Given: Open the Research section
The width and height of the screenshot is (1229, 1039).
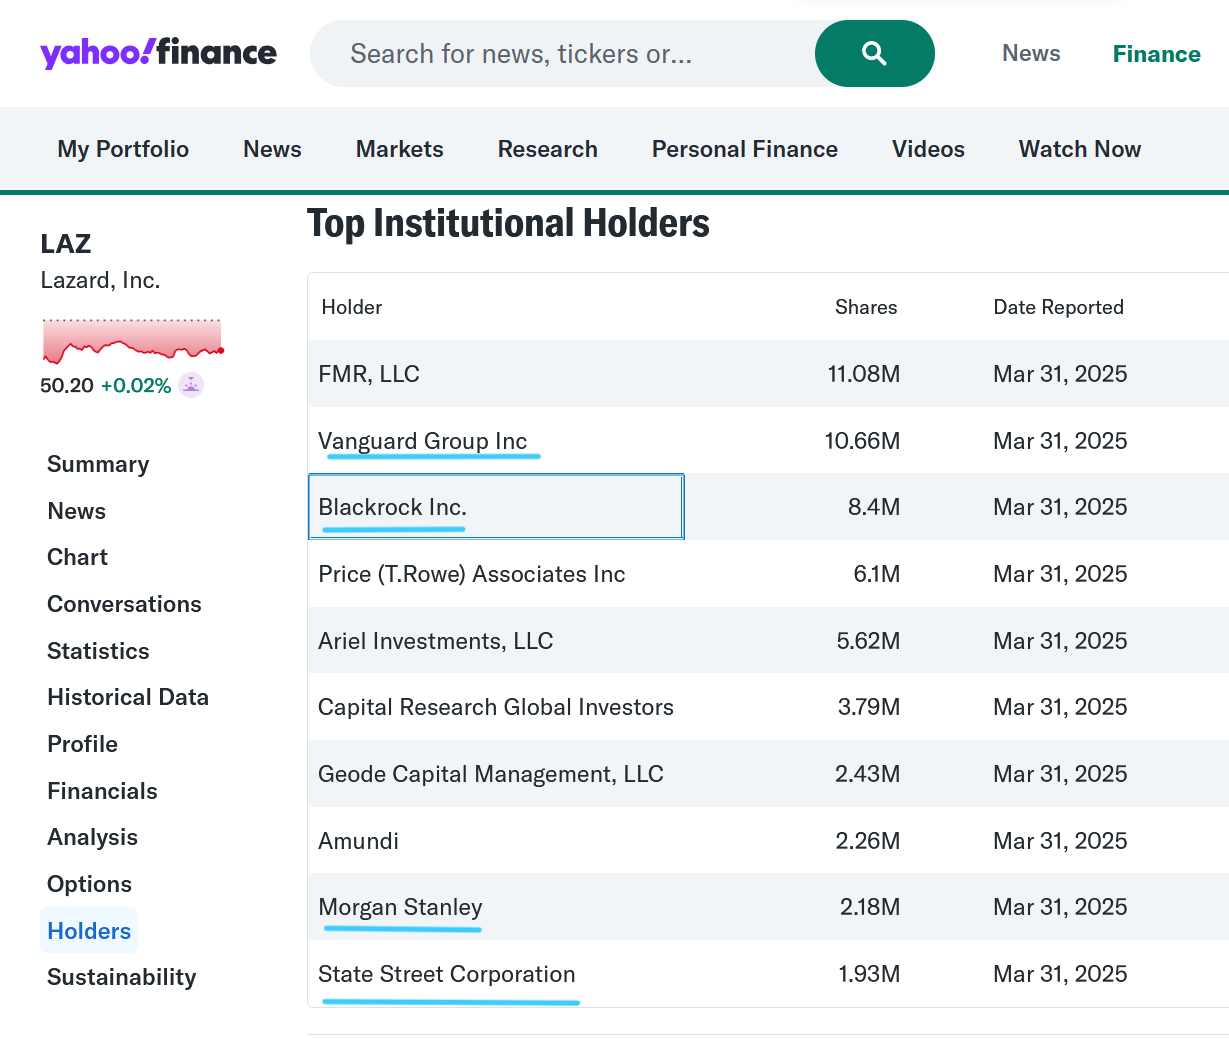Looking at the screenshot, I should 547,149.
